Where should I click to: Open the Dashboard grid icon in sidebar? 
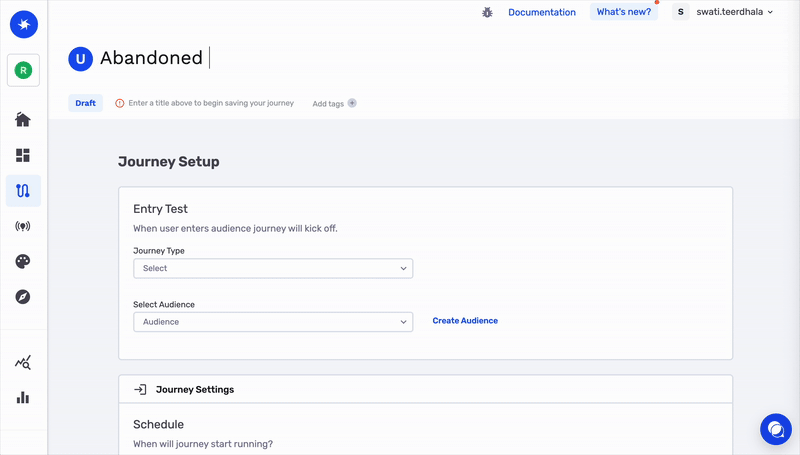(x=23, y=155)
